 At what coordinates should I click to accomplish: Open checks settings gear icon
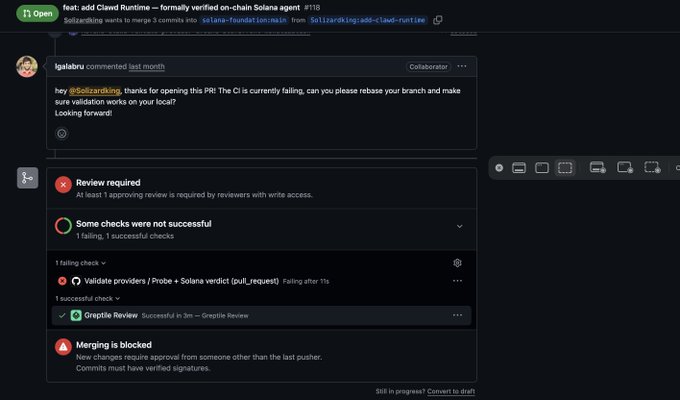click(457, 263)
